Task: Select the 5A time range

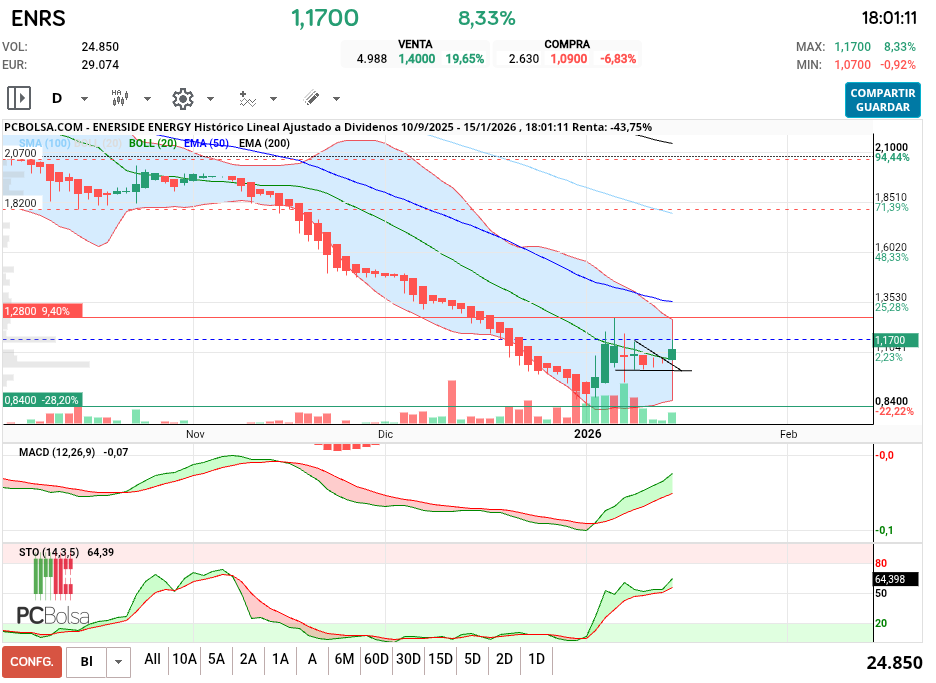Action: (216, 659)
